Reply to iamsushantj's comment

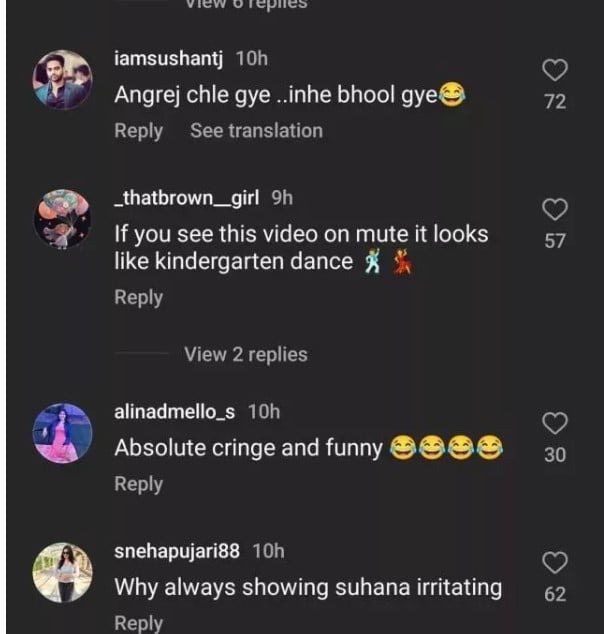138,131
